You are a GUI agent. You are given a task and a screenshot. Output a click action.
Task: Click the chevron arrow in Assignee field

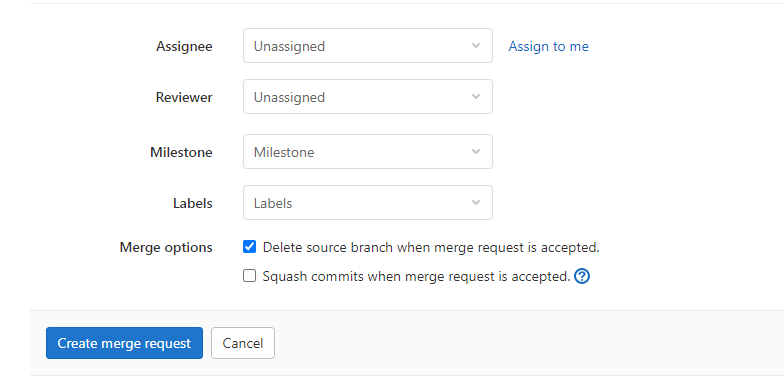[476, 46]
